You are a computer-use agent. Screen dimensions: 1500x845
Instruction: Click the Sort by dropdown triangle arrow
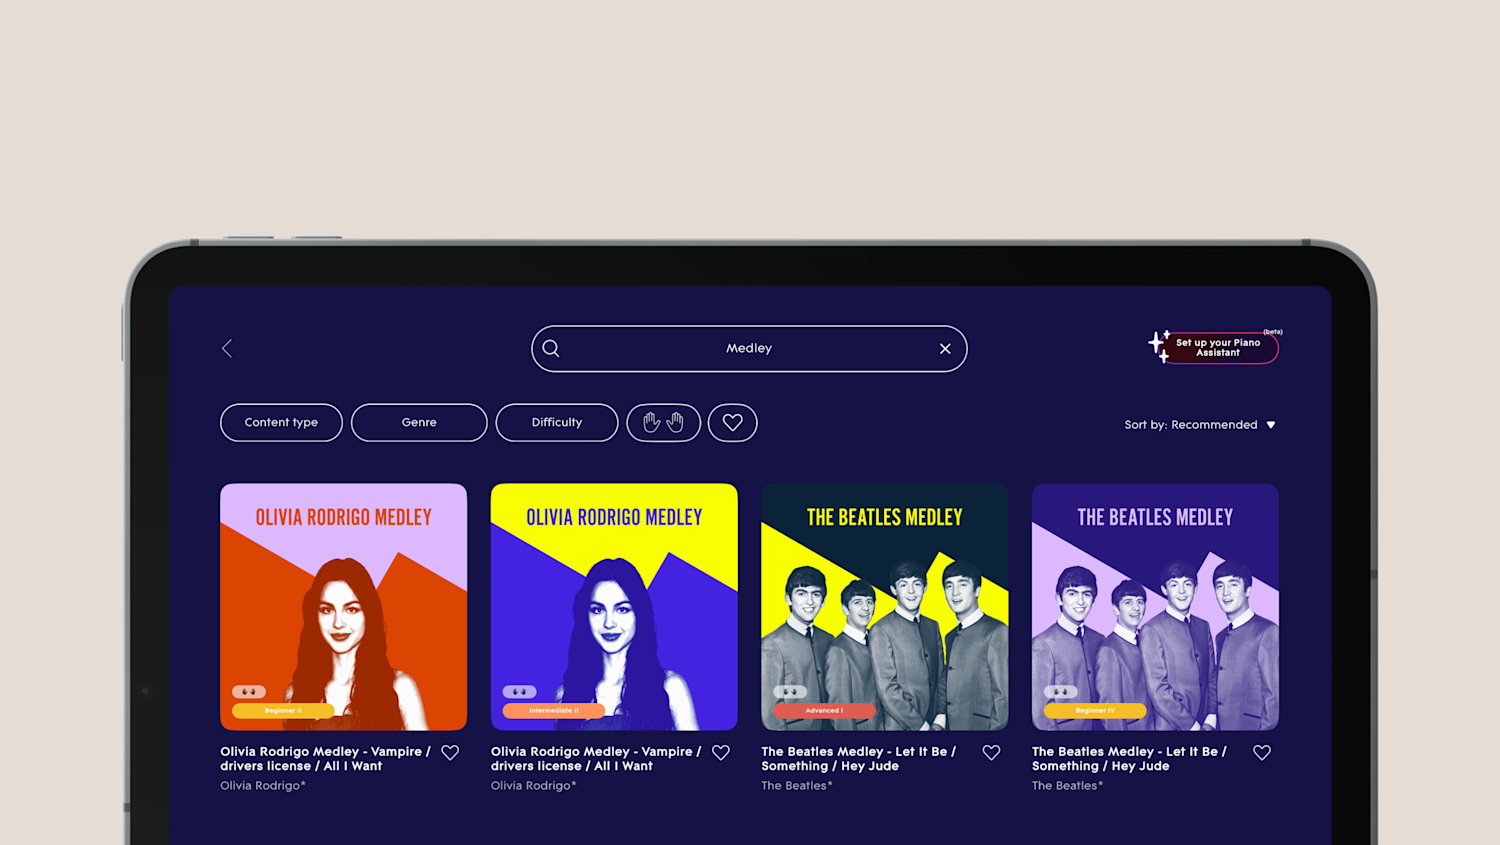1271,425
